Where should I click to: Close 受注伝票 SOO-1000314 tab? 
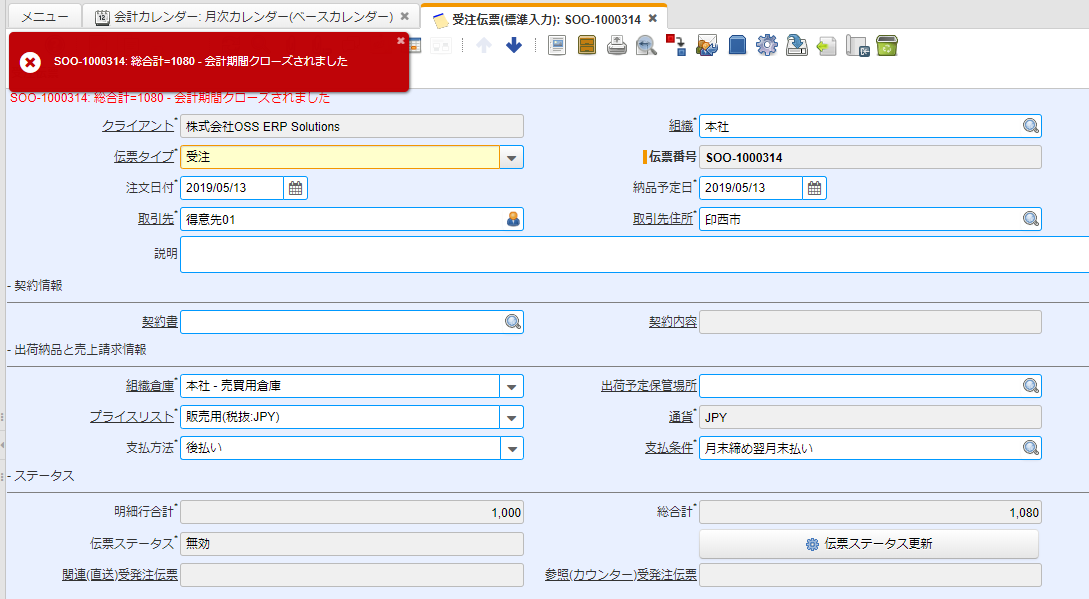(x=653, y=19)
